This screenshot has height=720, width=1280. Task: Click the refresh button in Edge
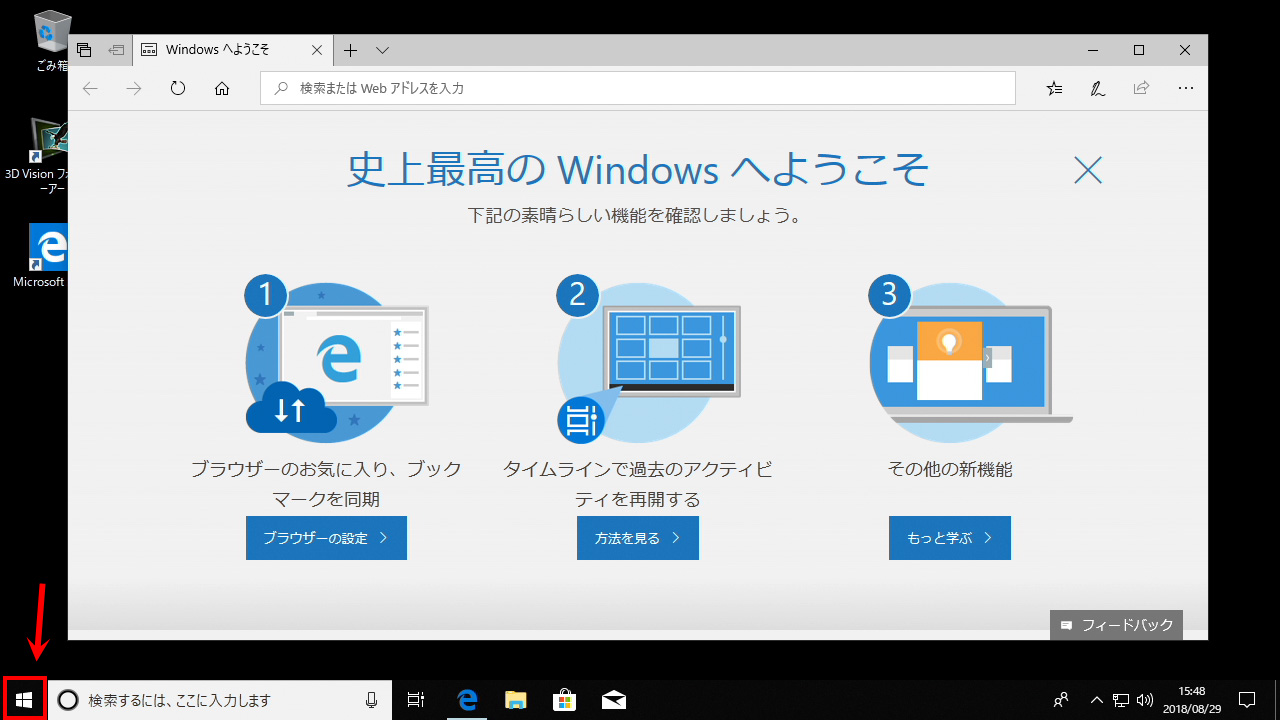tap(178, 88)
